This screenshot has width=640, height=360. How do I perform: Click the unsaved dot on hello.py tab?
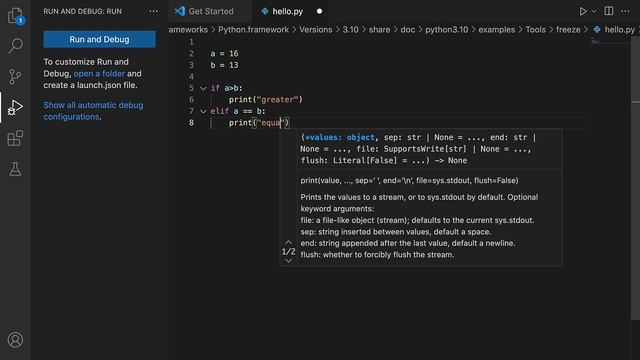319,11
